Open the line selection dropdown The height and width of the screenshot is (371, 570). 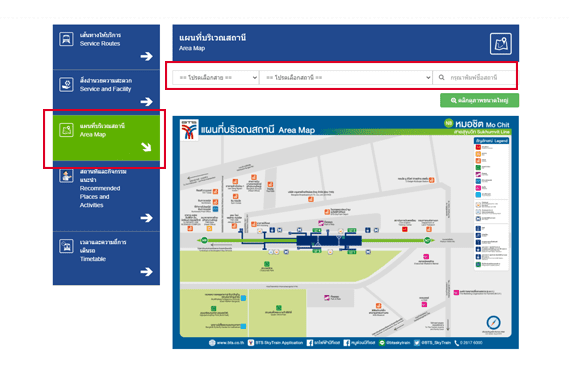point(216,77)
